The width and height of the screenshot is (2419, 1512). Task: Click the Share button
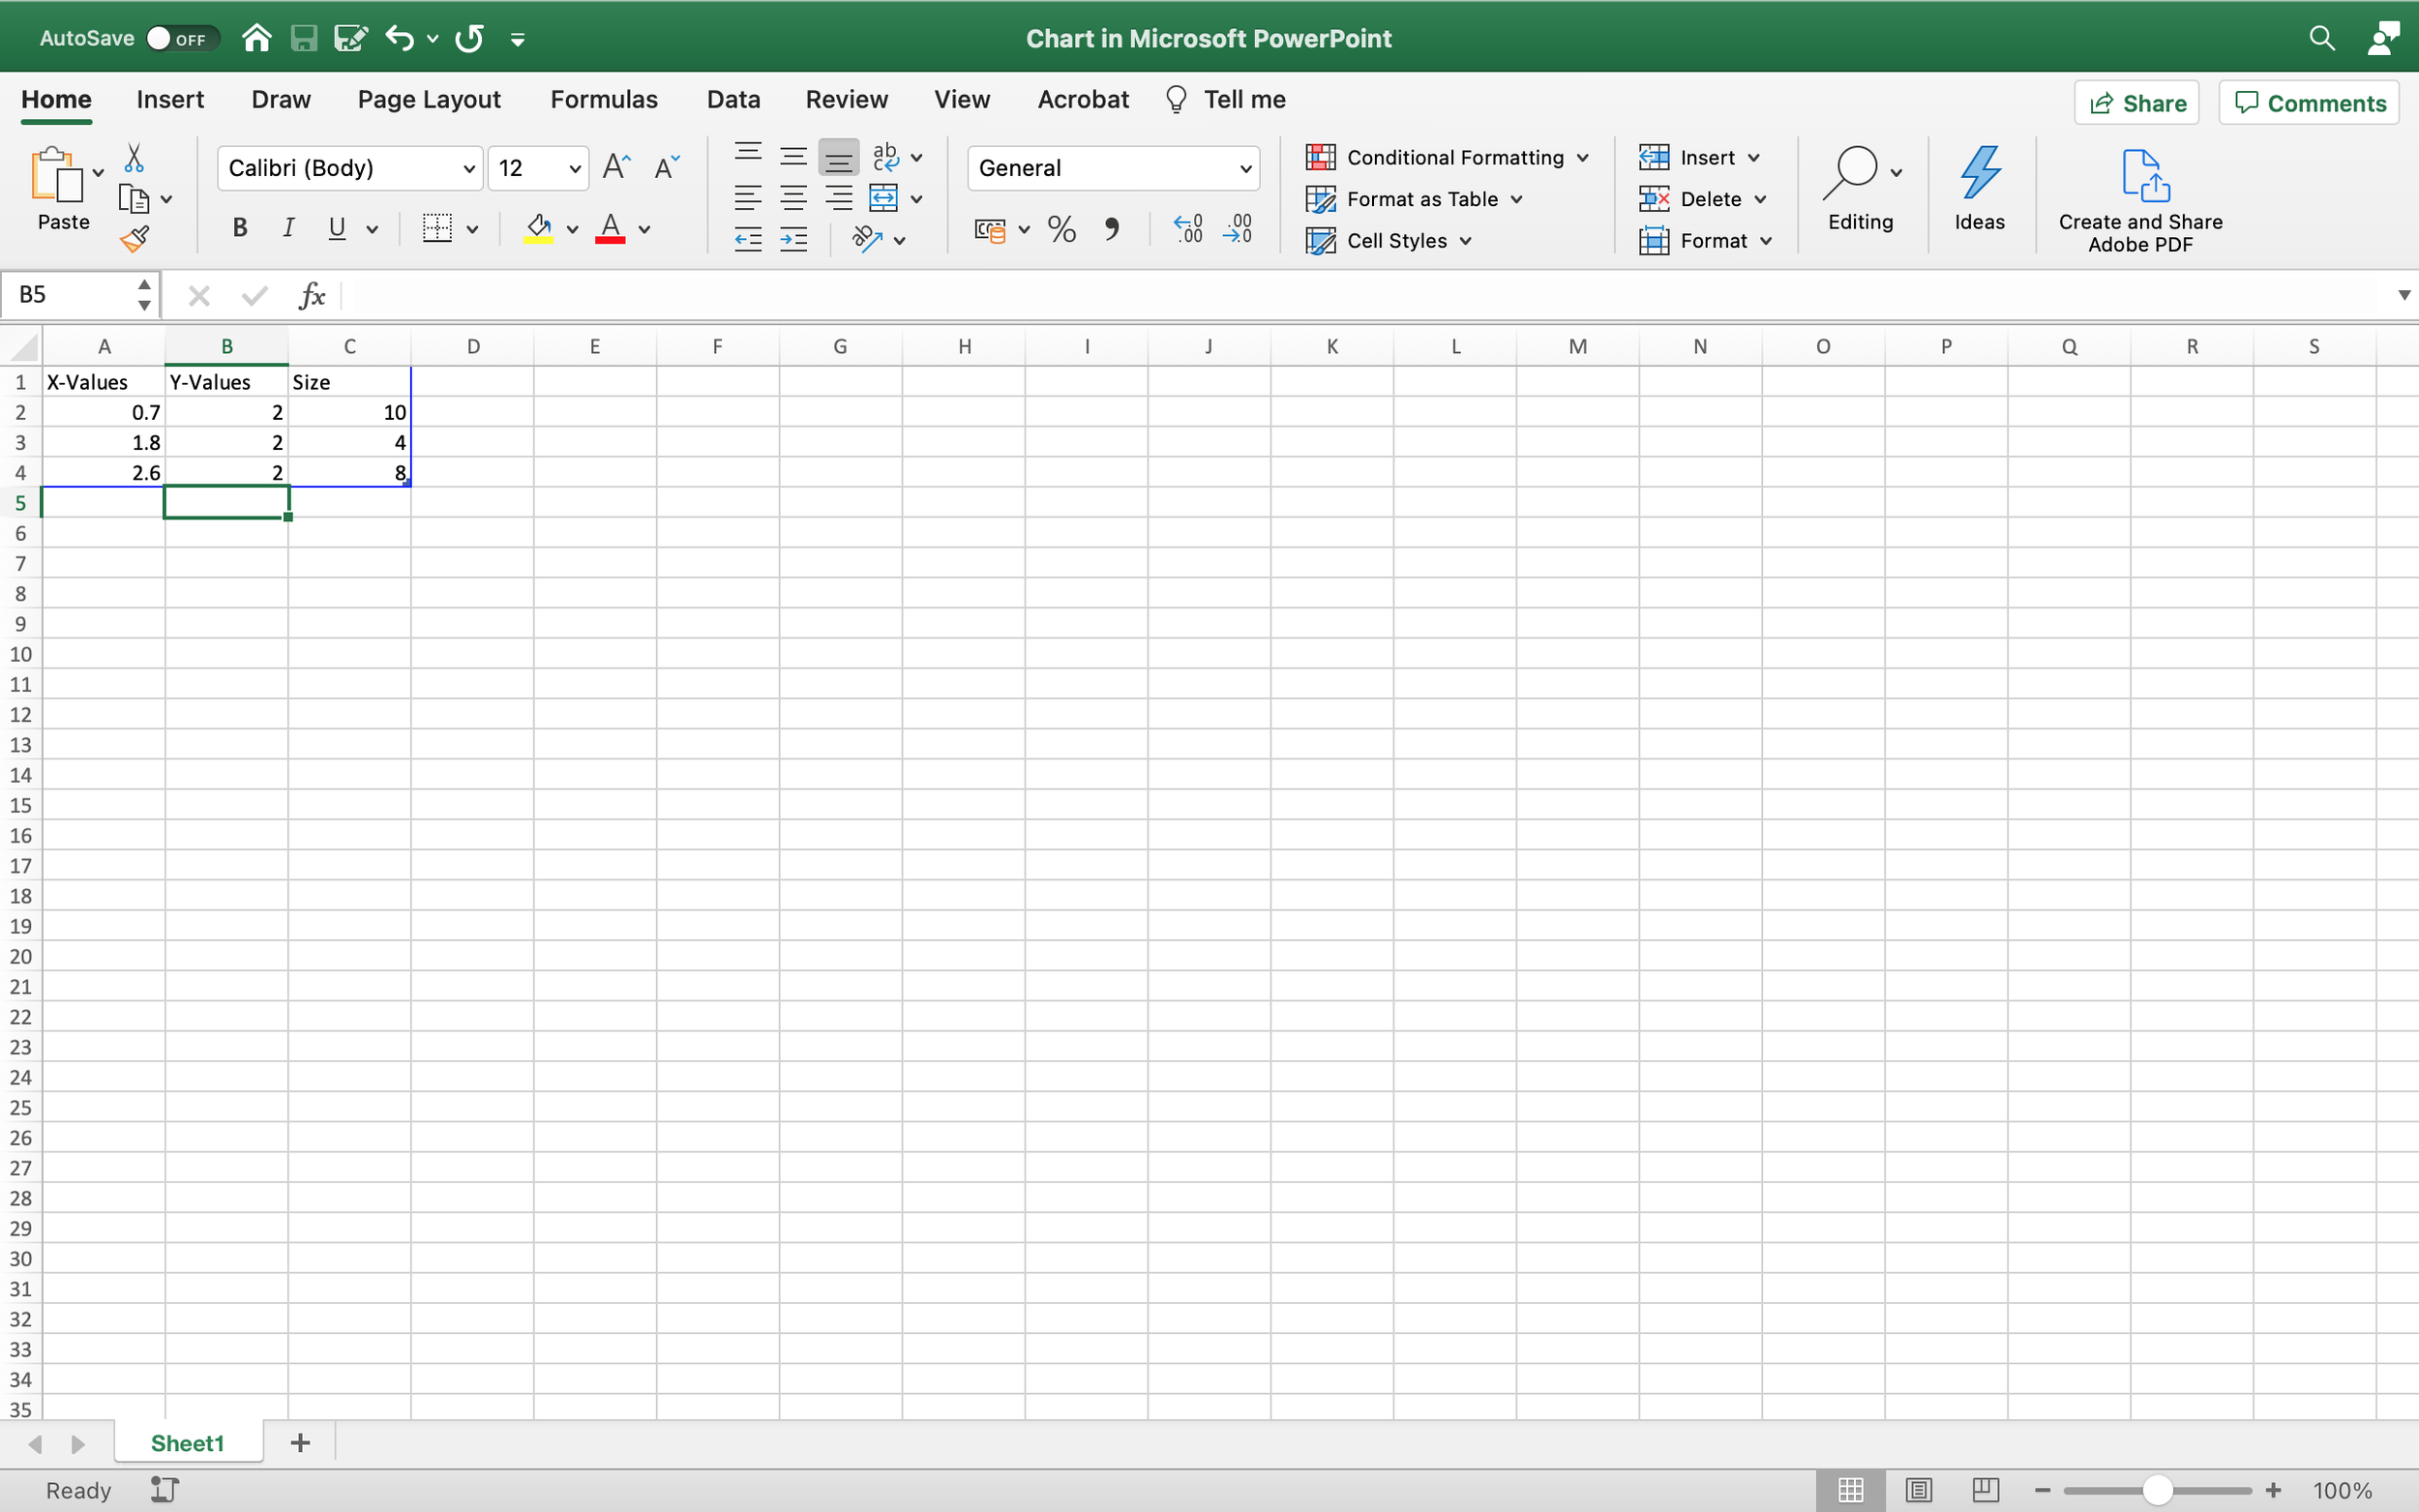click(x=2136, y=103)
